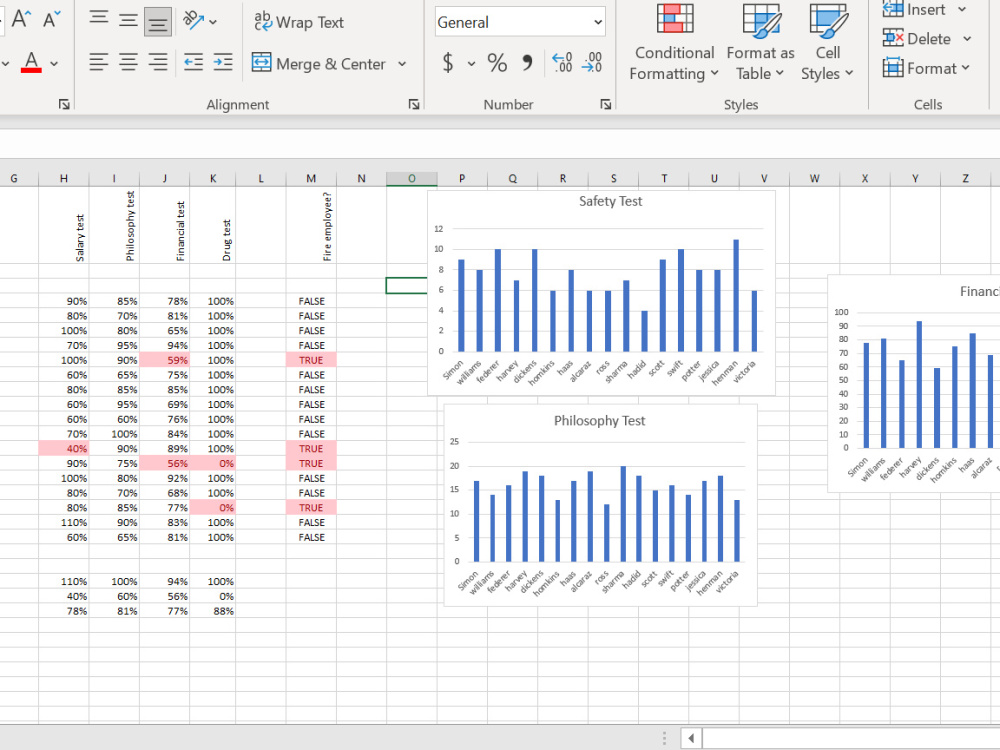The width and height of the screenshot is (1000, 750).
Task: Expand the Orientation dropdown arrow
Action: click(x=213, y=22)
